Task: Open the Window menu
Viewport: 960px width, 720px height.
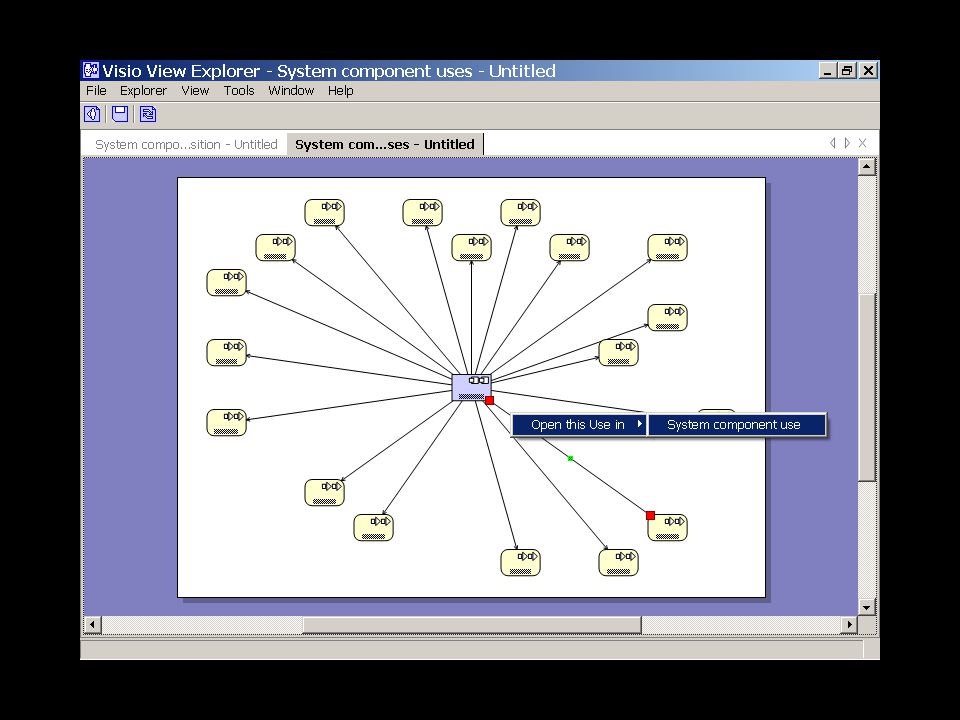Action: (291, 91)
